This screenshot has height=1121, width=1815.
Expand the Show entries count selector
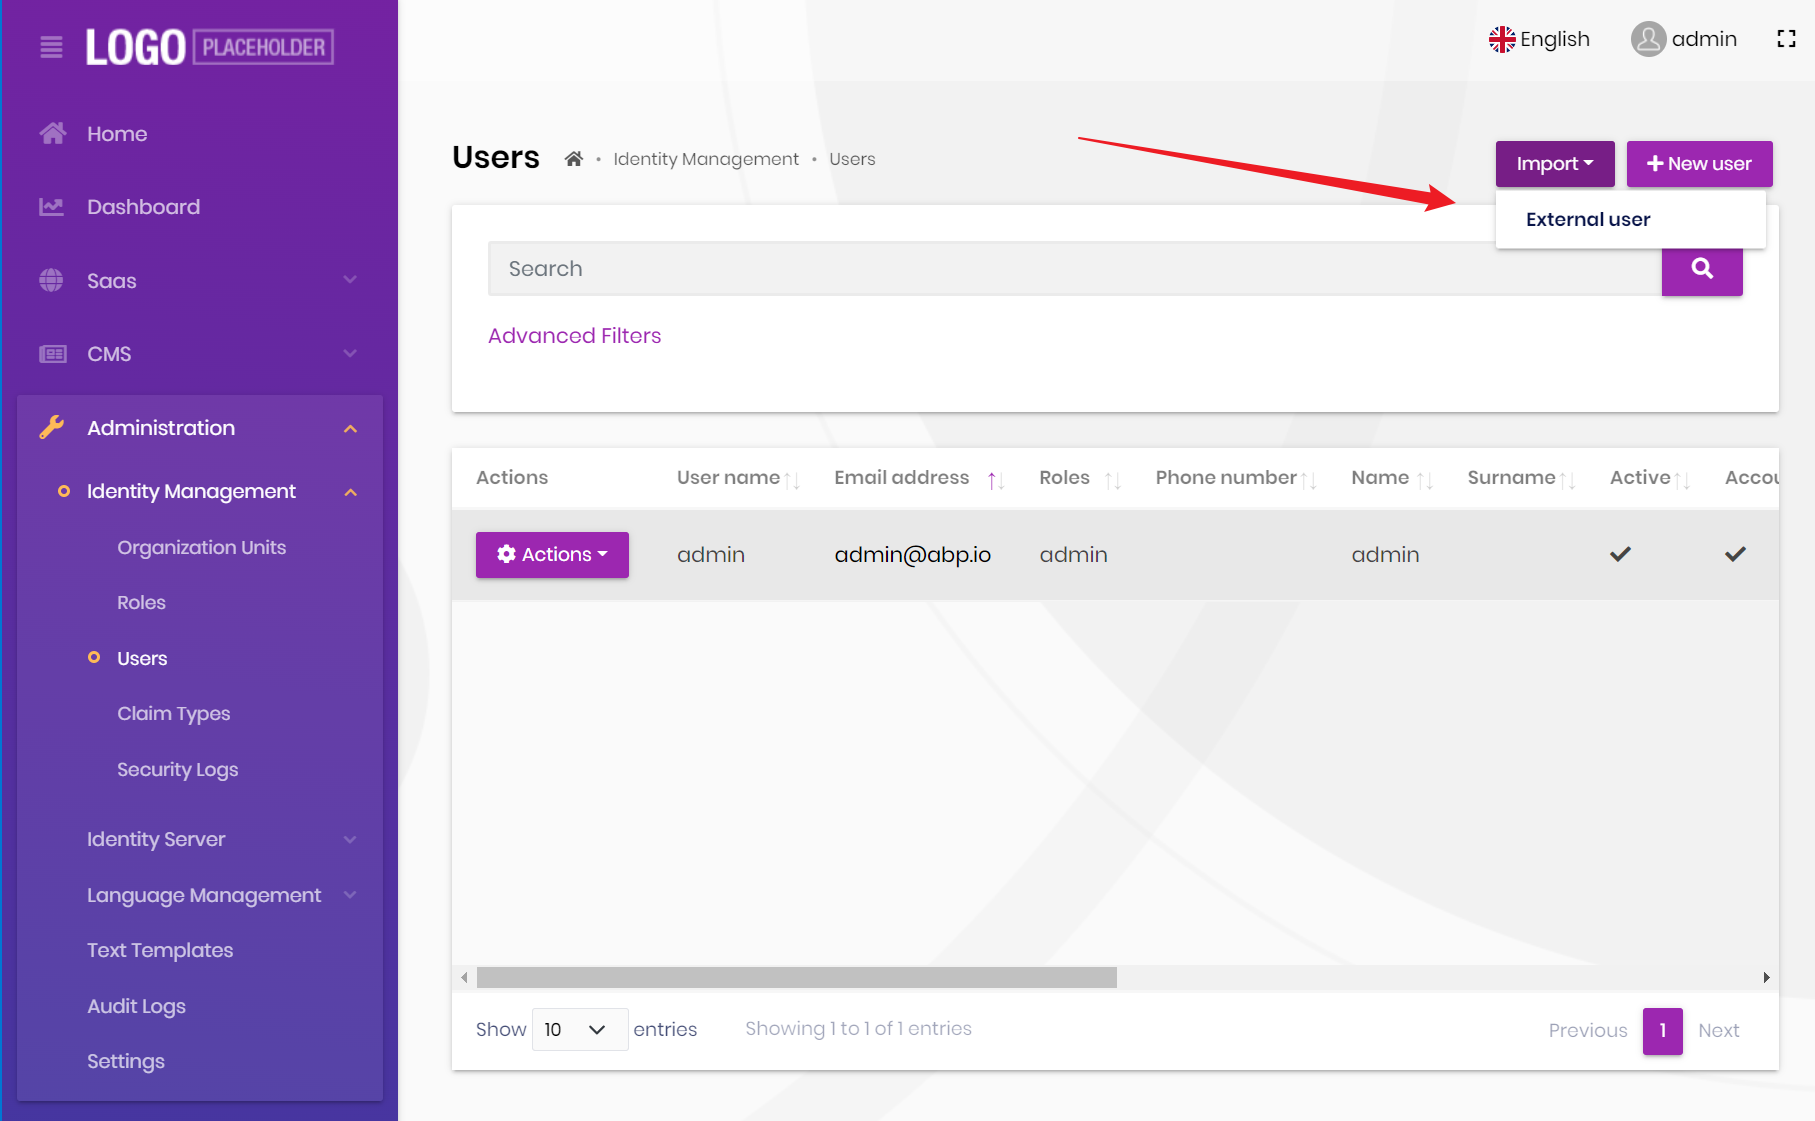579,1029
